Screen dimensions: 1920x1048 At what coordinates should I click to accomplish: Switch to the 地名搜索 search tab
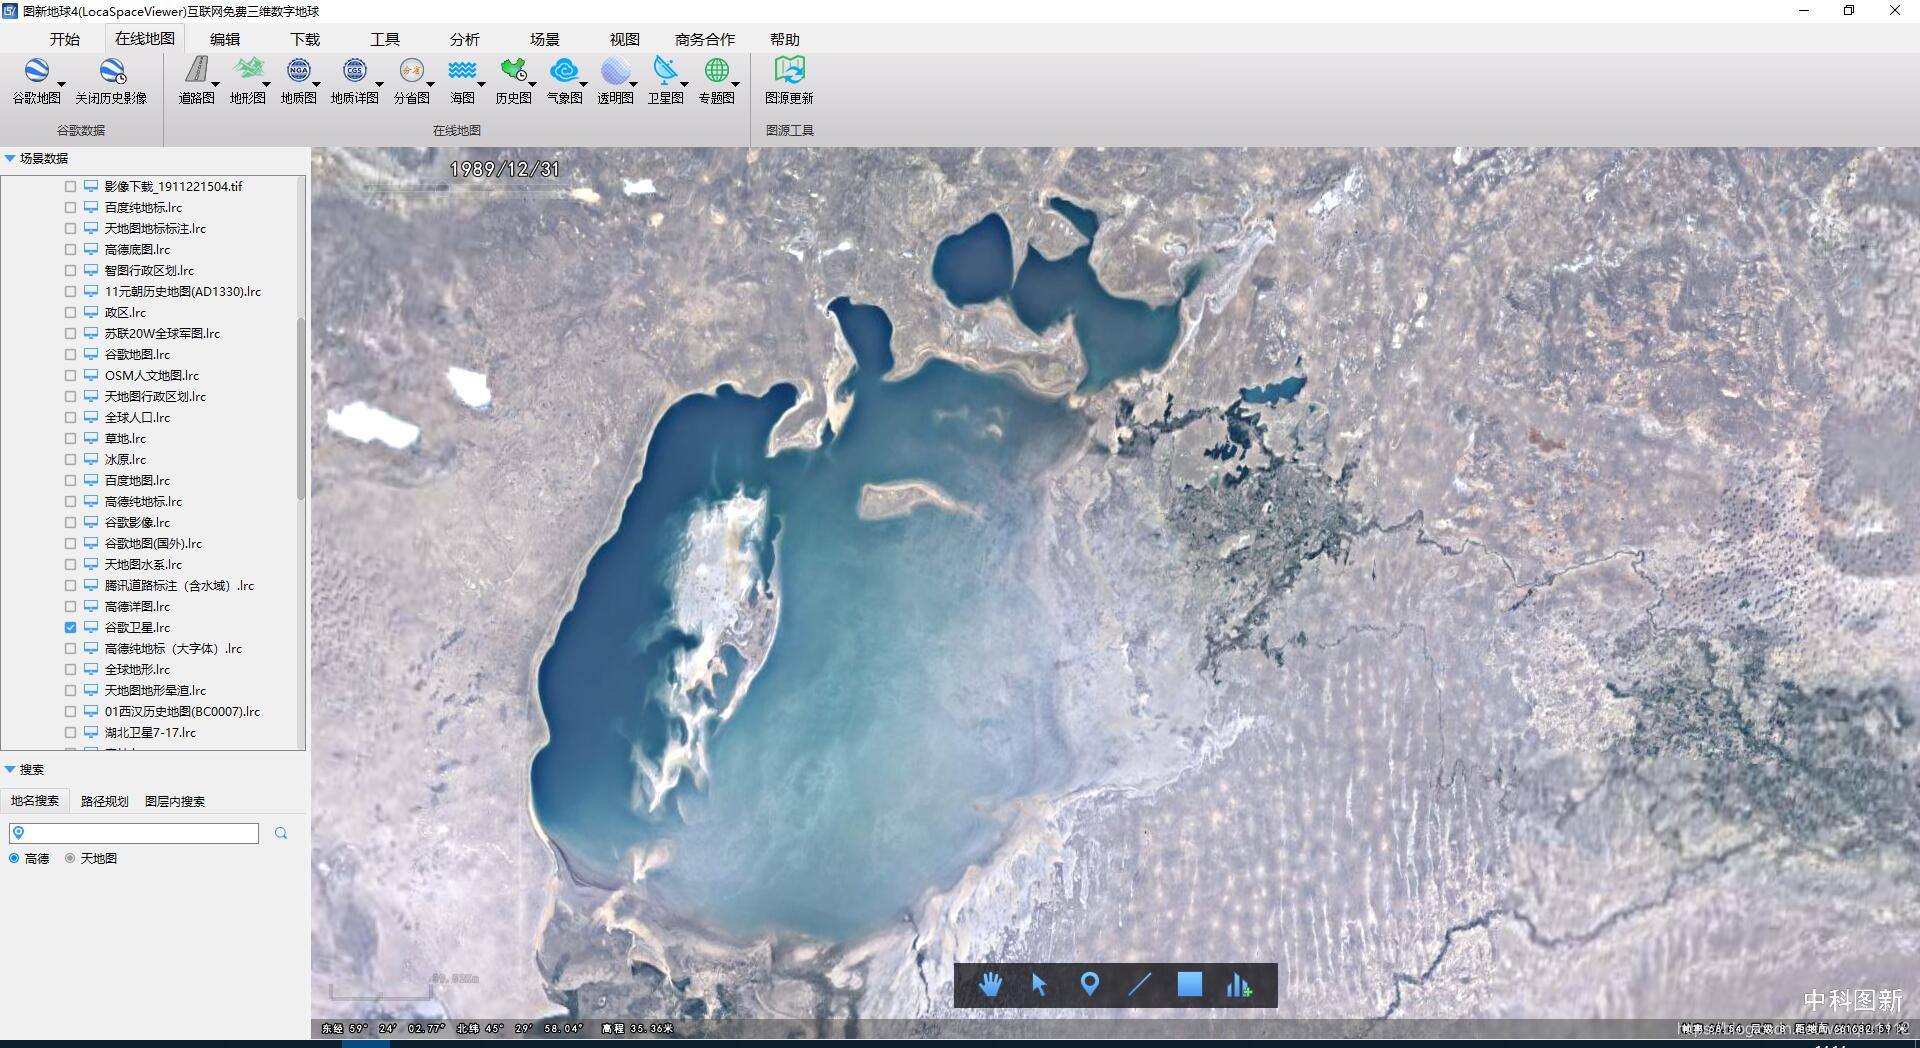click(x=35, y=801)
